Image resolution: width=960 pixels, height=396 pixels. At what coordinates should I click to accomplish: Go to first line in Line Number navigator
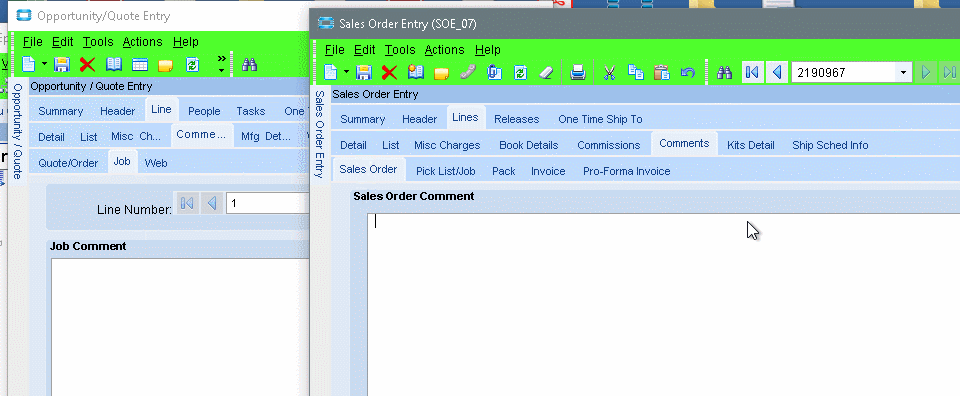[187, 203]
